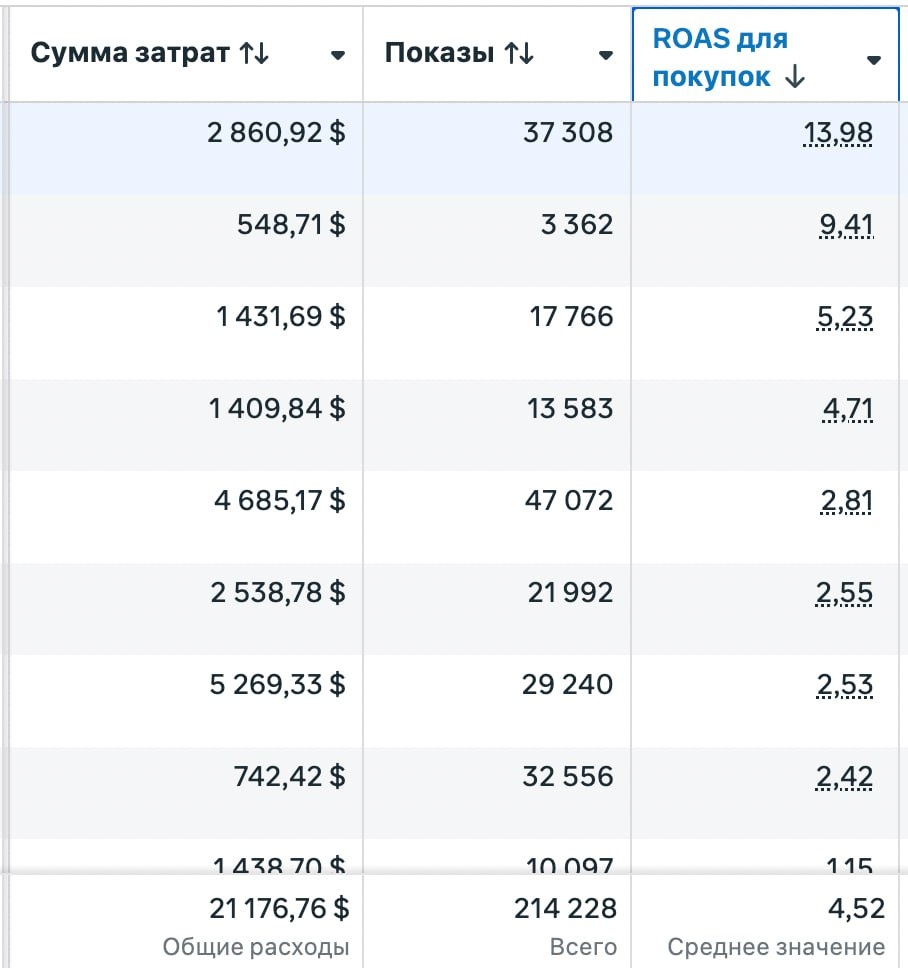Click the descending arrow in ROAS для покупок header

(794, 78)
